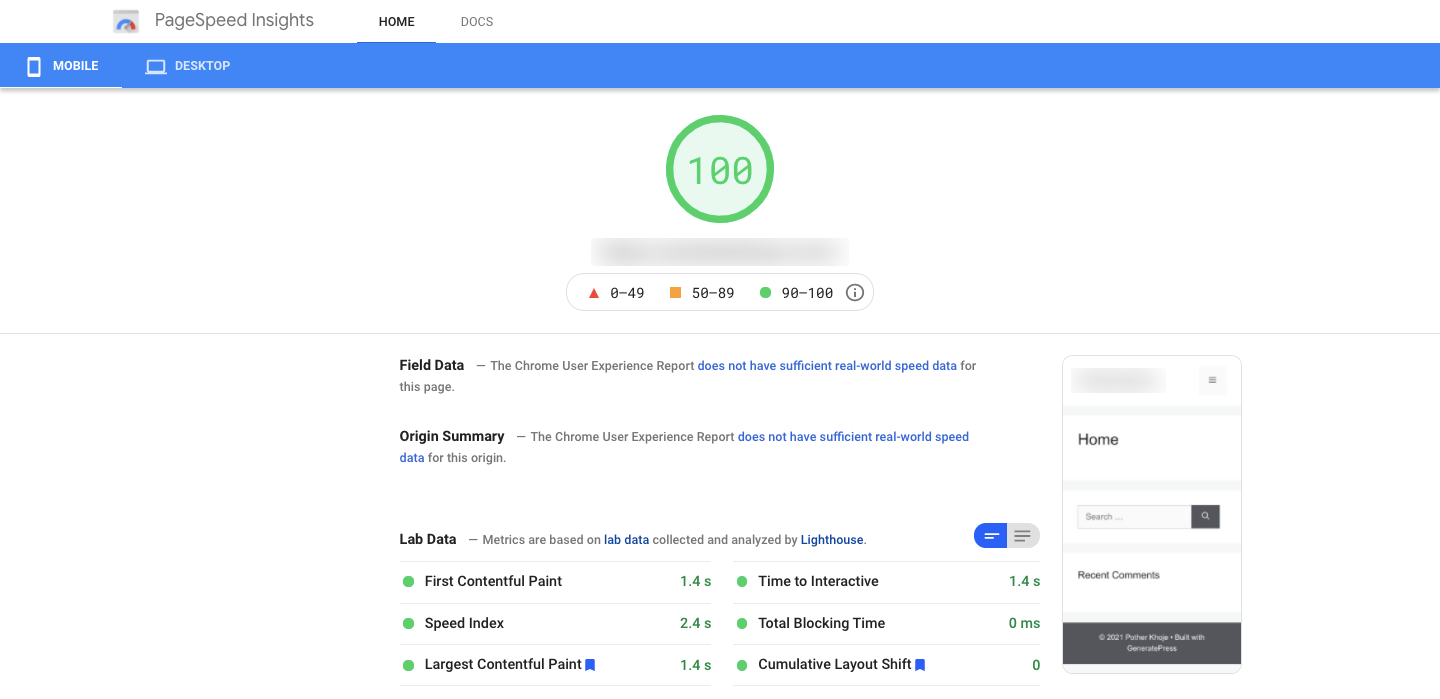Switch Lab Data to expanded description view
The height and width of the screenshot is (699, 1440).
click(x=1023, y=536)
